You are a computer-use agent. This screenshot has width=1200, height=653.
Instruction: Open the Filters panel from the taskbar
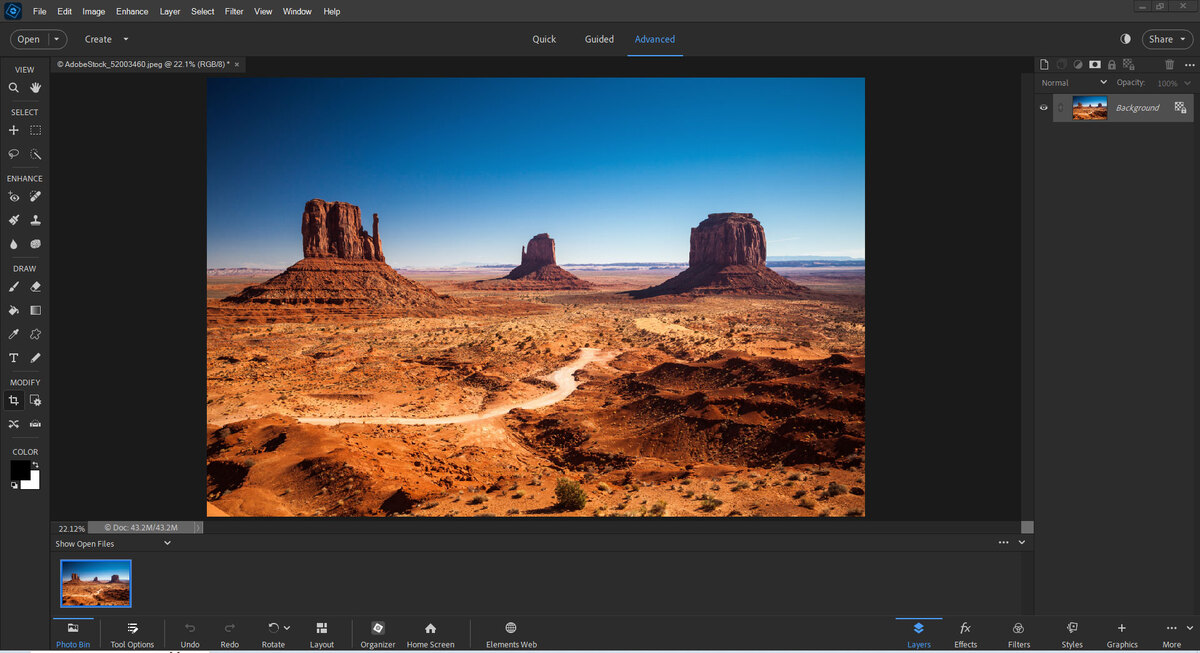click(1019, 635)
